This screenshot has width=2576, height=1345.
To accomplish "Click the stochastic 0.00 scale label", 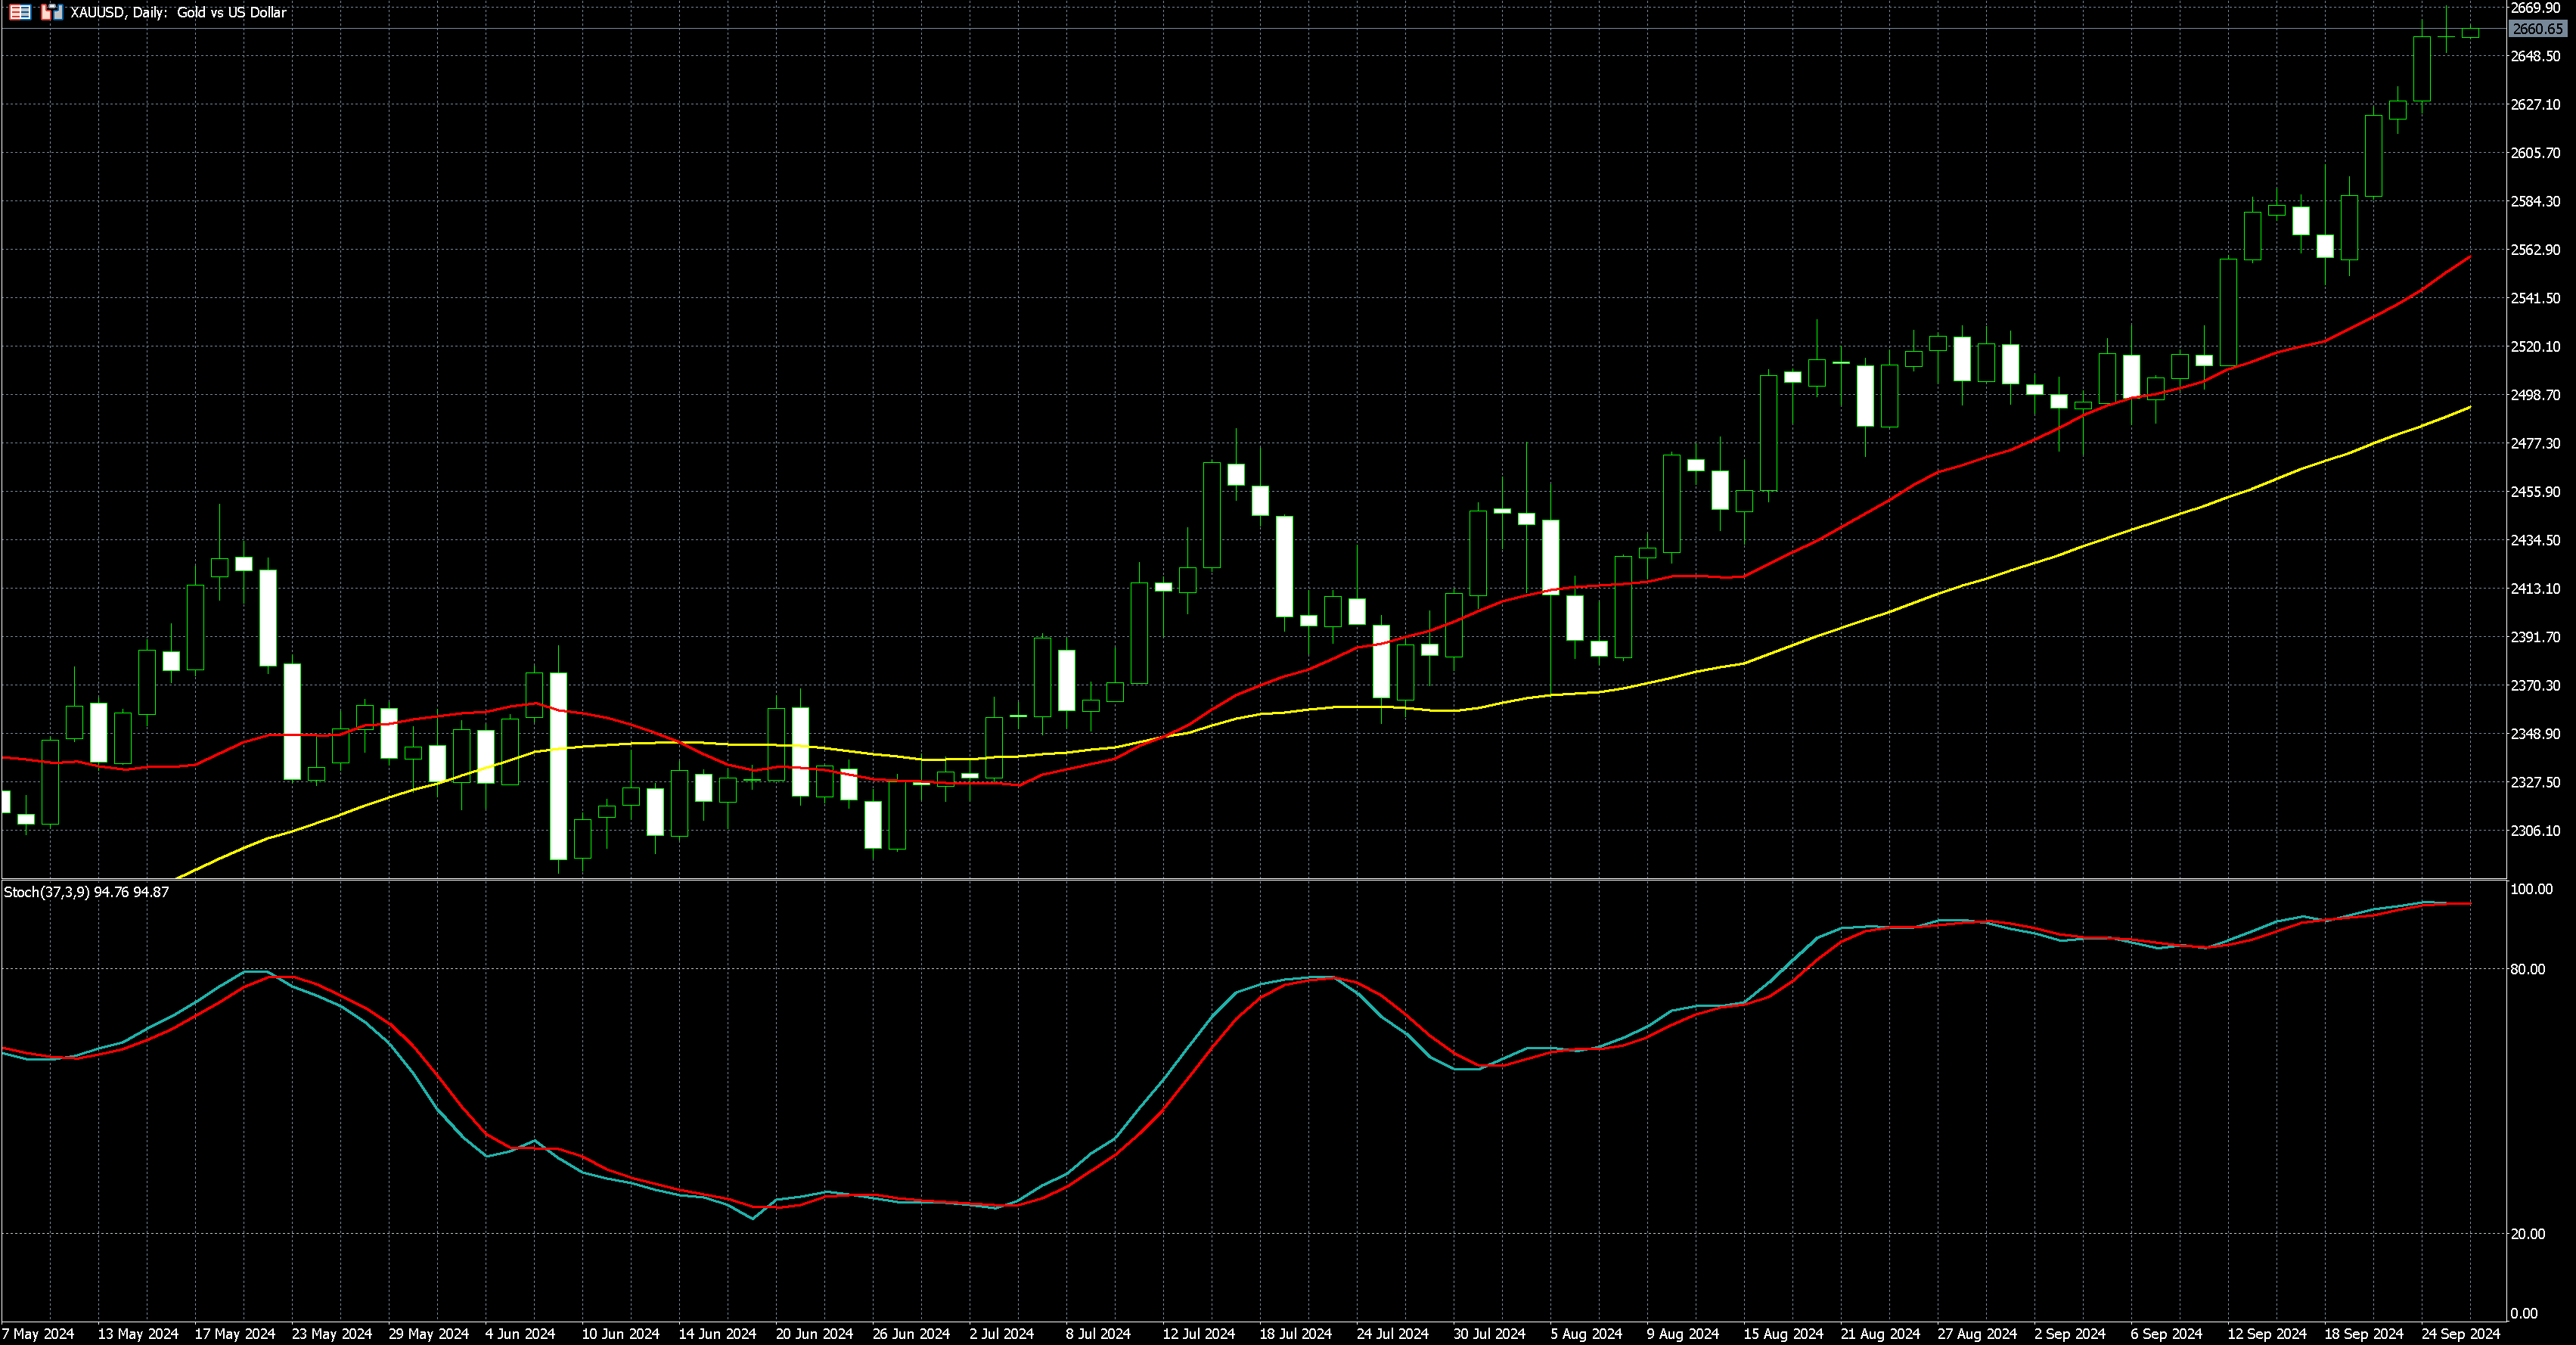I will [2524, 1314].
